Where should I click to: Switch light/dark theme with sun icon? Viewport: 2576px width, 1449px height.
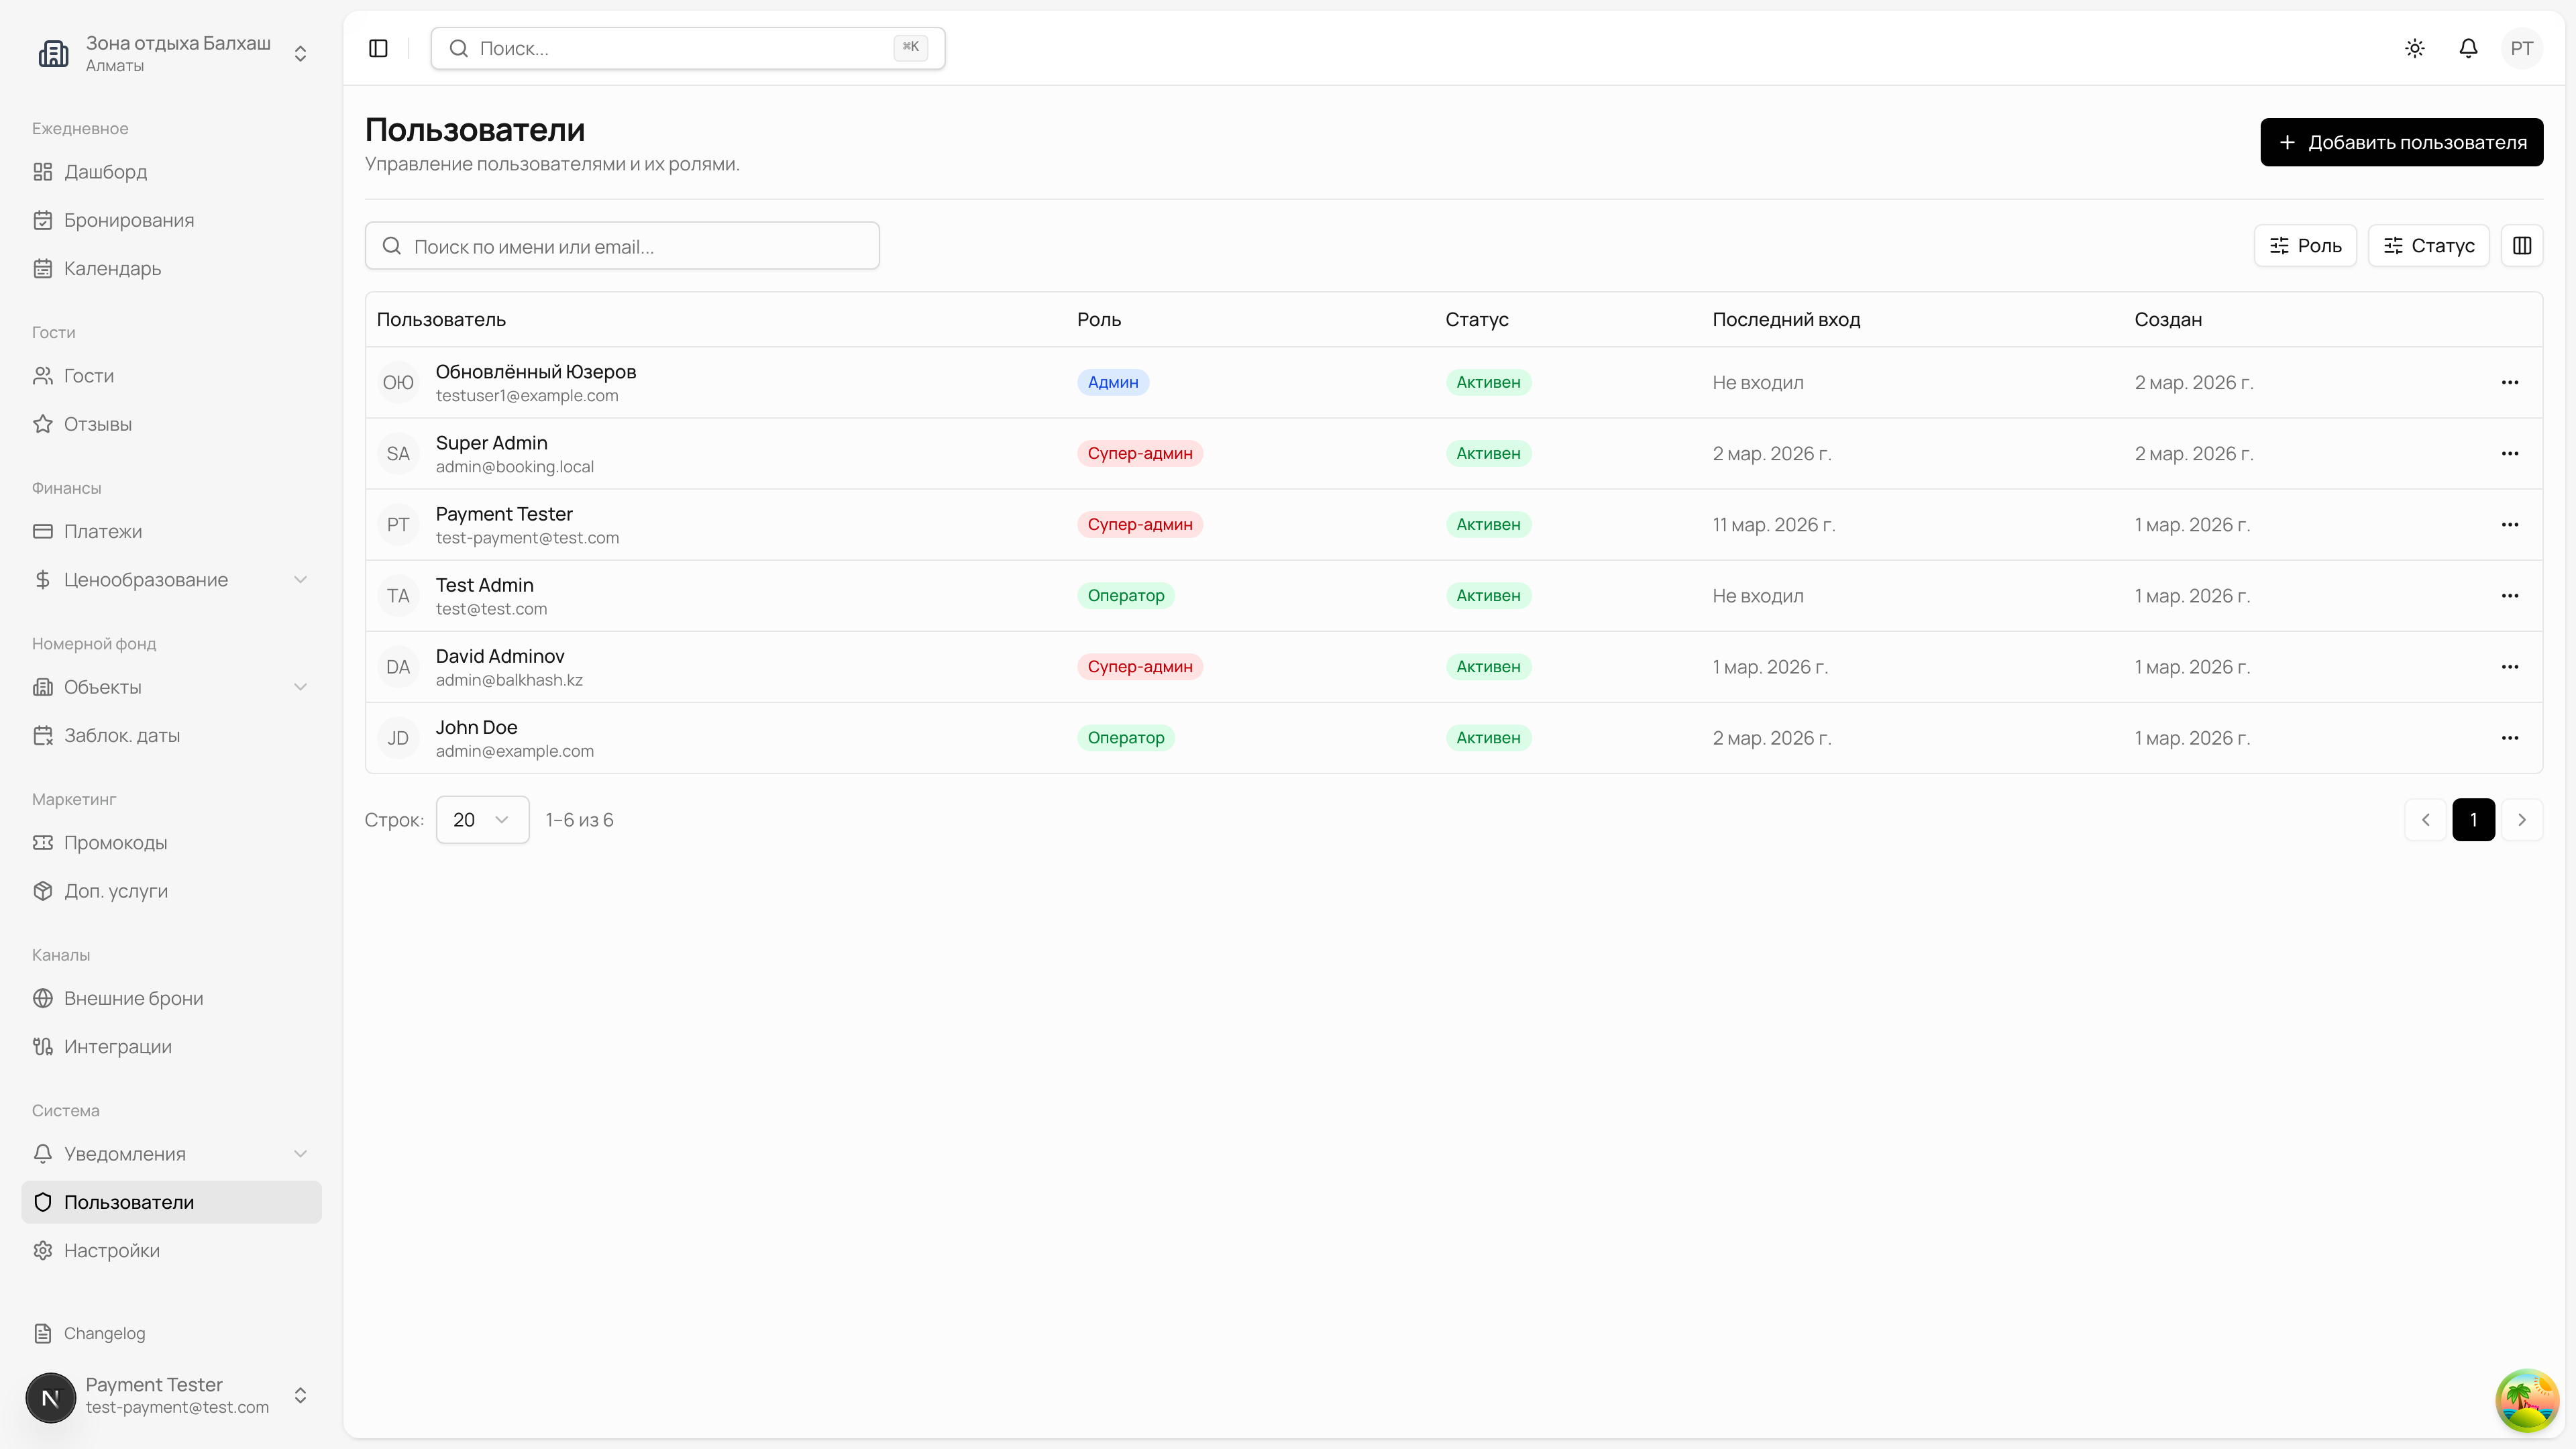(2415, 48)
